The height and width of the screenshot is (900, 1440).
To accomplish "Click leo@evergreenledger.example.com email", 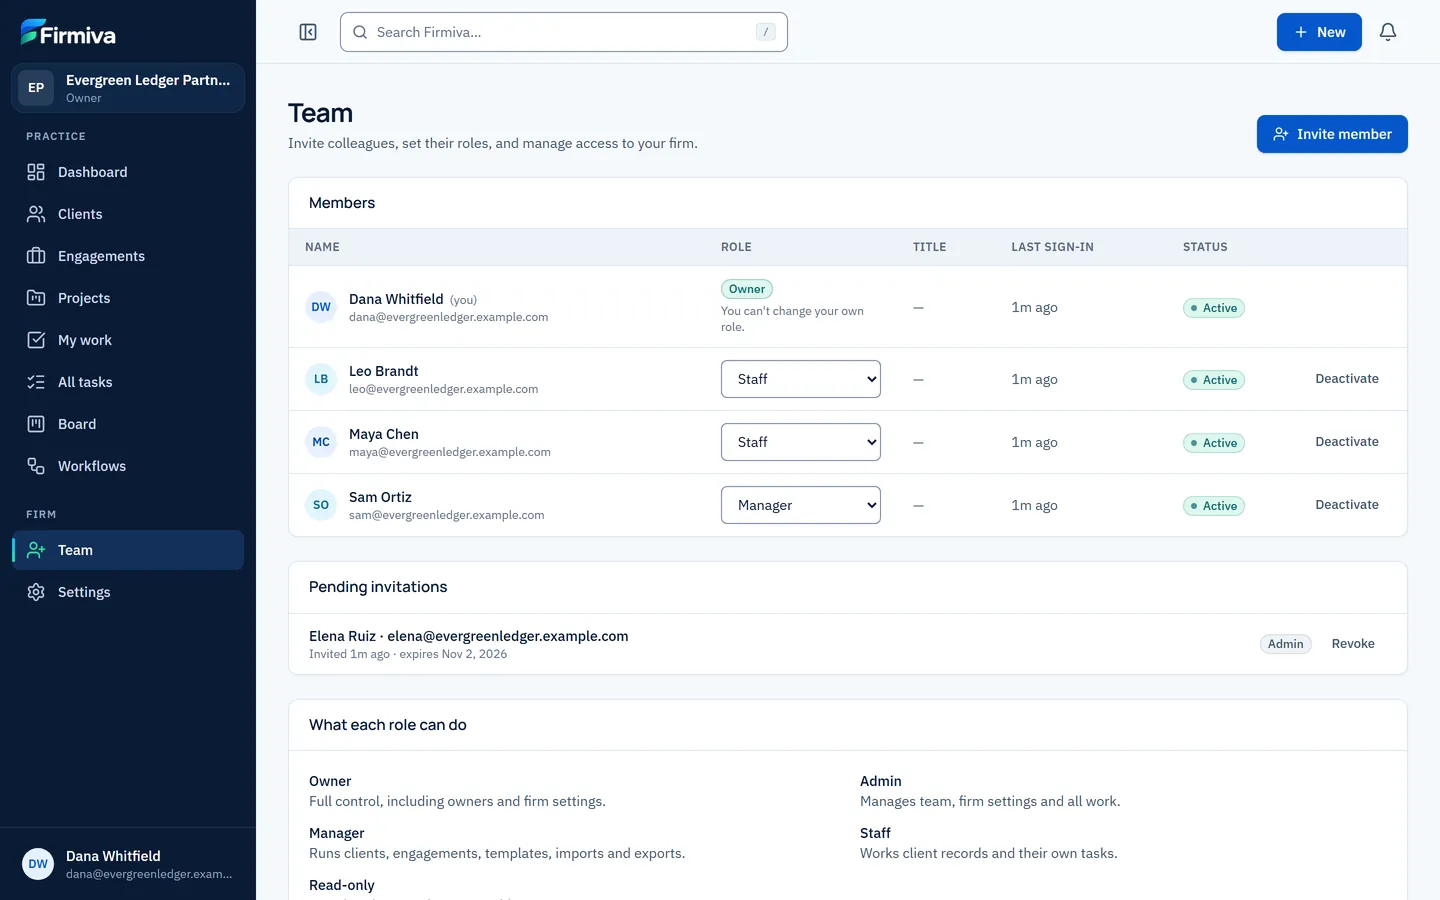I will coord(444,389).
